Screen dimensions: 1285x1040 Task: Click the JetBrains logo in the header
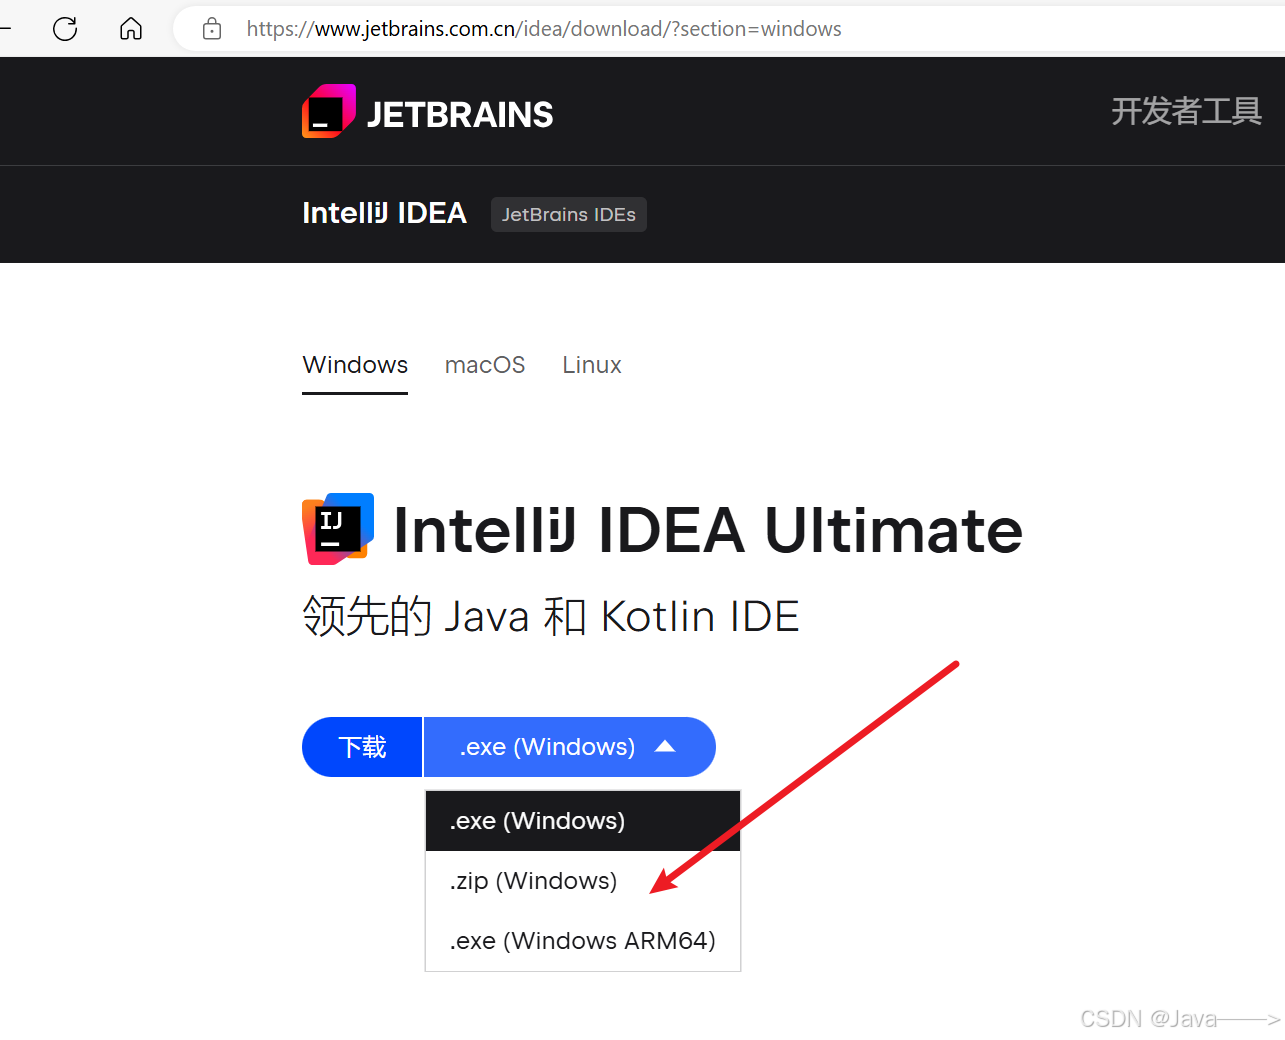[329, 111]
